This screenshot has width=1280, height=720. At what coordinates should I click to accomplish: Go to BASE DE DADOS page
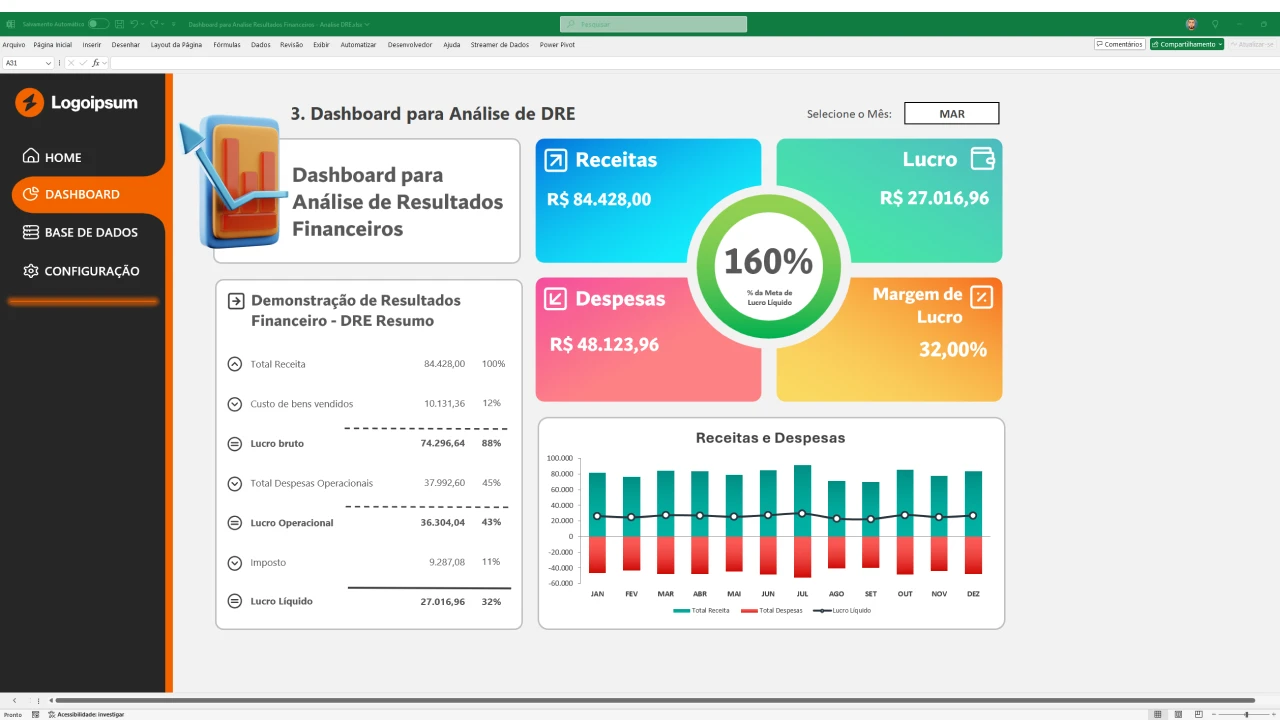click(90, 232)
